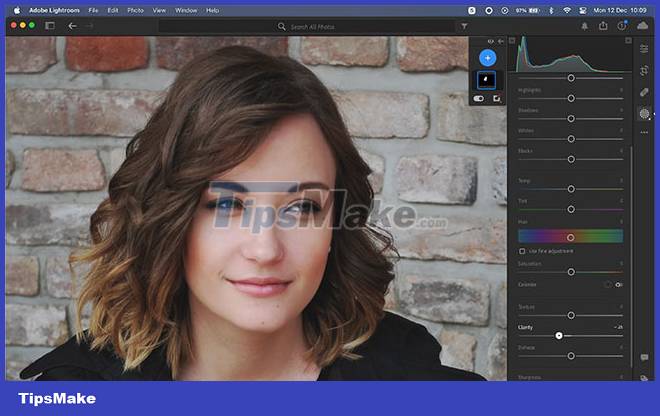Focus the Search All Photos field
660x416 pixels.
click(x=306, y=27)
